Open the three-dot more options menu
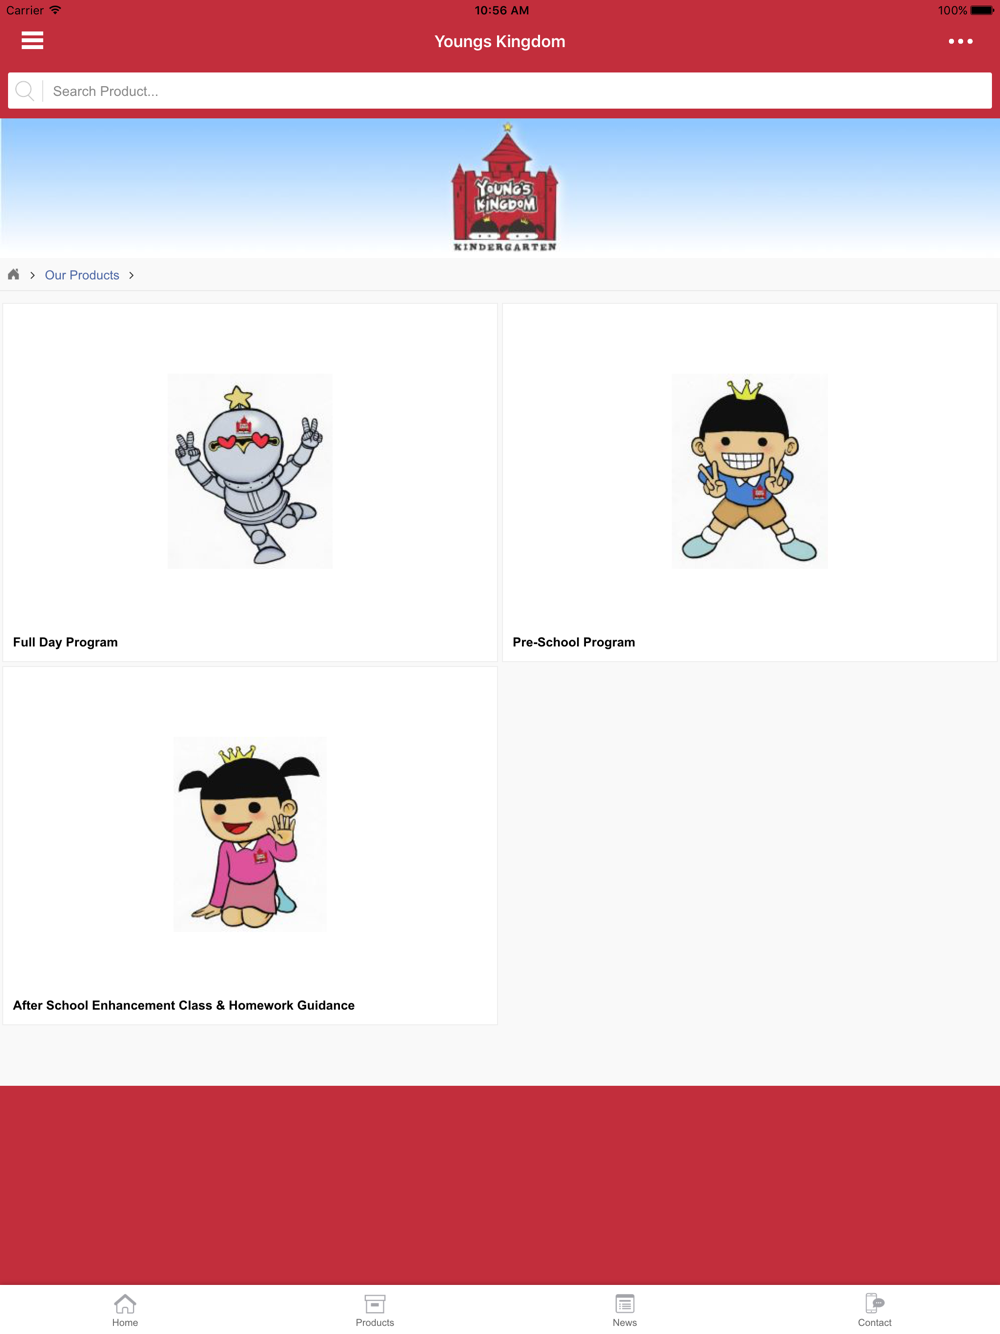The image size is (1000, 1334). 960,41
